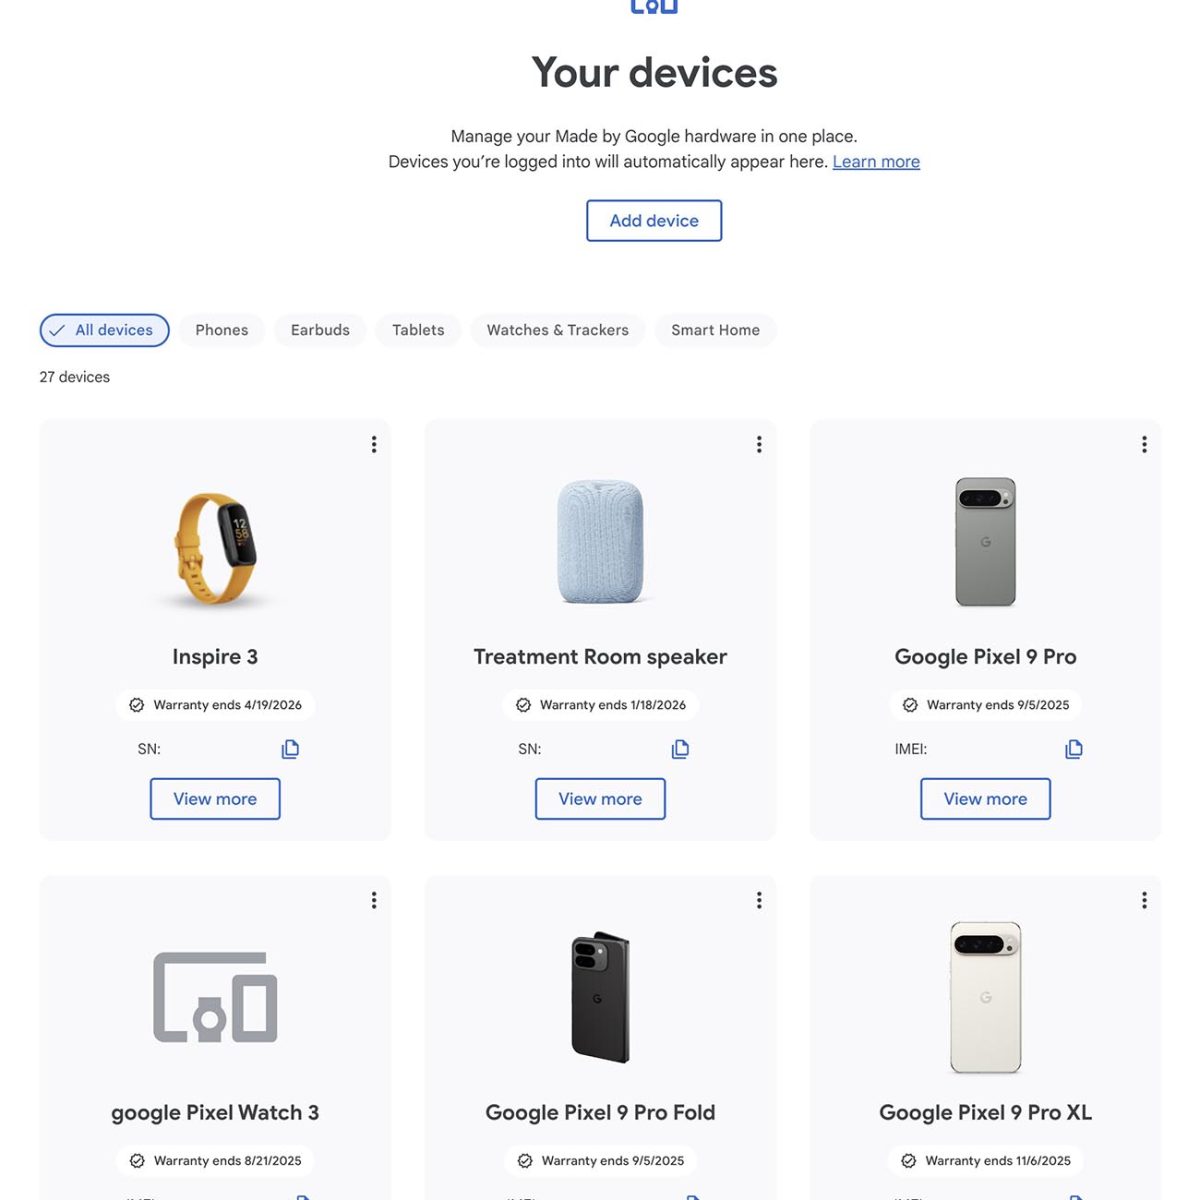Copy the Inspire 3 serial number
This screenshot has width=1200, height=1200.
[290, 749]
